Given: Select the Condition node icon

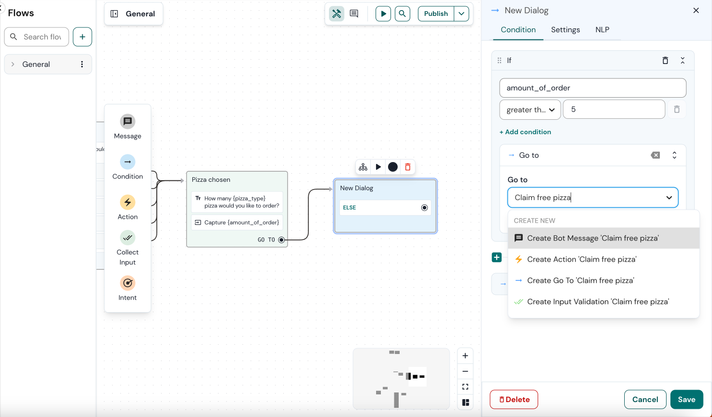Looking at the screenshot, I should pyautogui.click(x=127, y=162).
